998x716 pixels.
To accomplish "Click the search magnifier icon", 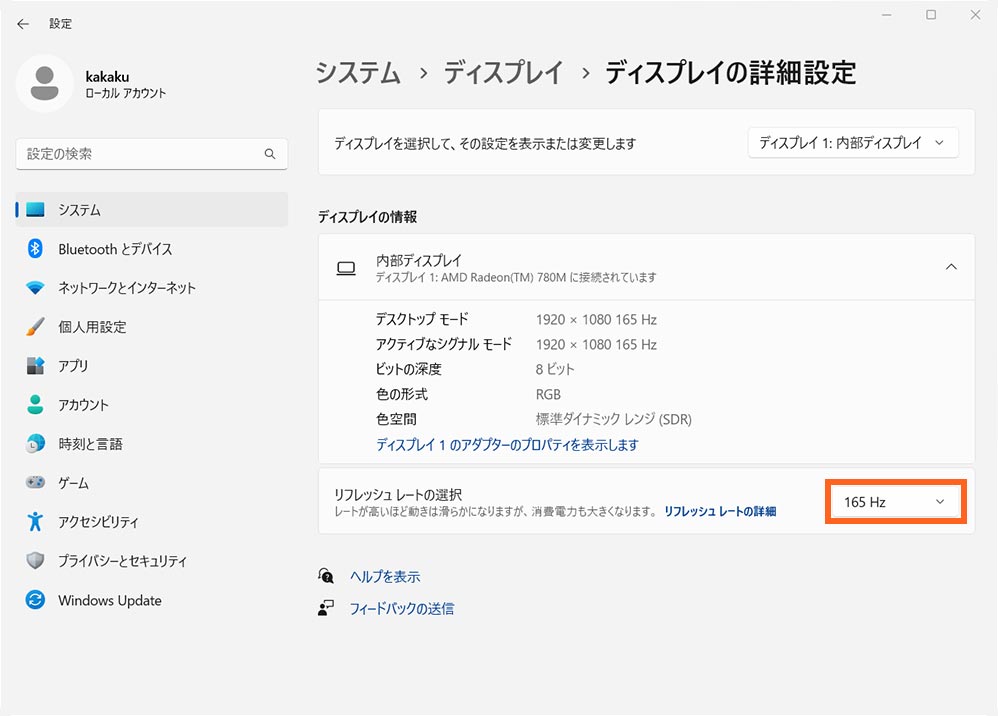I will coord(269,154).
